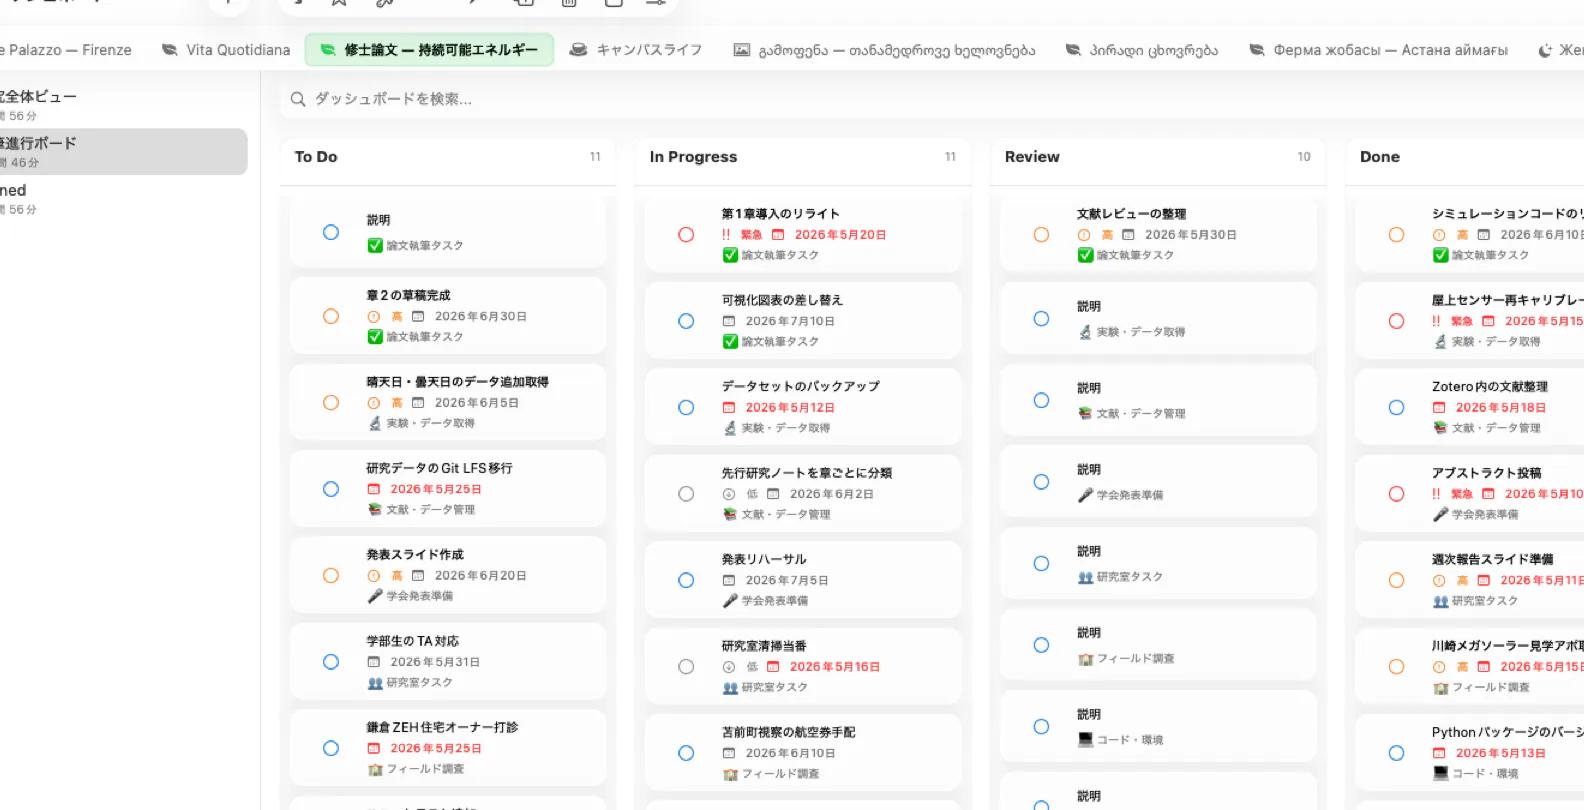Click the microphone icon on 発表スライド作成 card
The height and width of the screenshot is (810, 1584).
374,596
